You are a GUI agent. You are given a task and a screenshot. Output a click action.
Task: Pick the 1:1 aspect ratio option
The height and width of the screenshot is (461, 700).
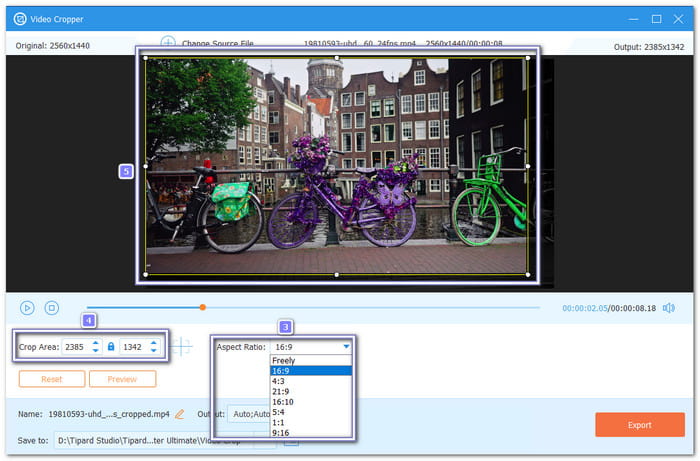click(x=311, y=420)
